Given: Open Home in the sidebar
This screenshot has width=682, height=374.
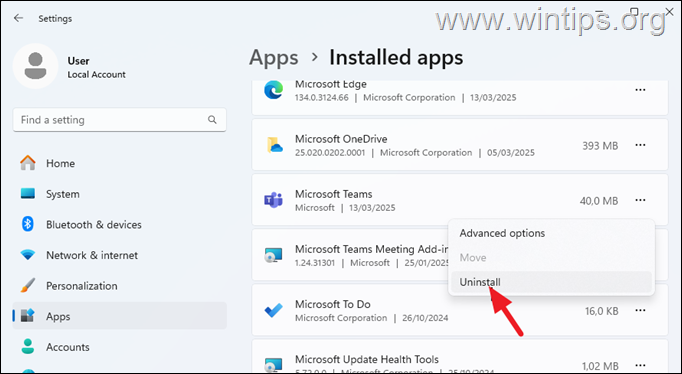Looking at the screenshot, I should click(120, 163).
